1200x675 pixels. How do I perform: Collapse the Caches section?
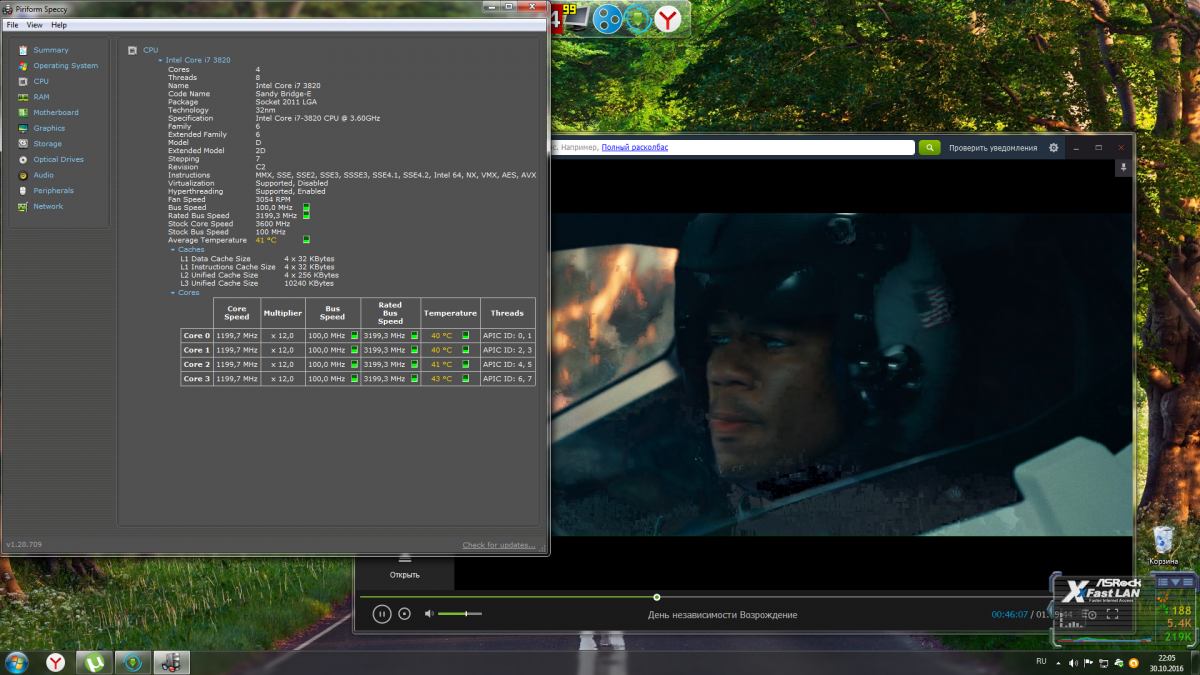coord(173,250)
